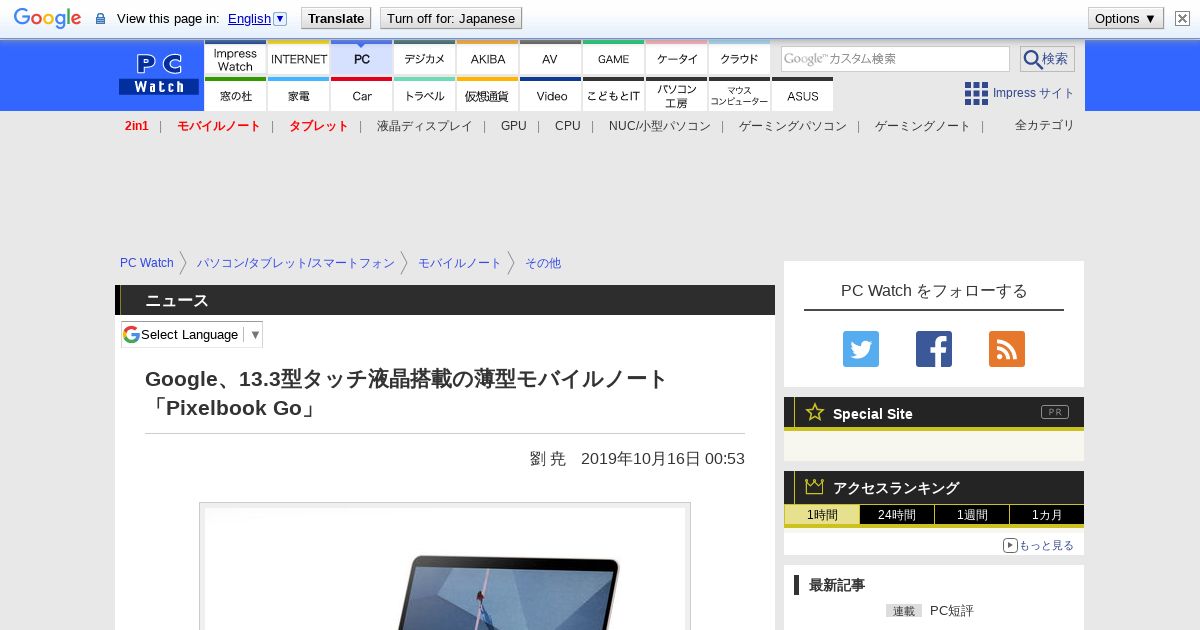Image resolution: width=1200 pixels, height=630 pixels.
Task: Focus the Google custom search field
Action: 895,59
